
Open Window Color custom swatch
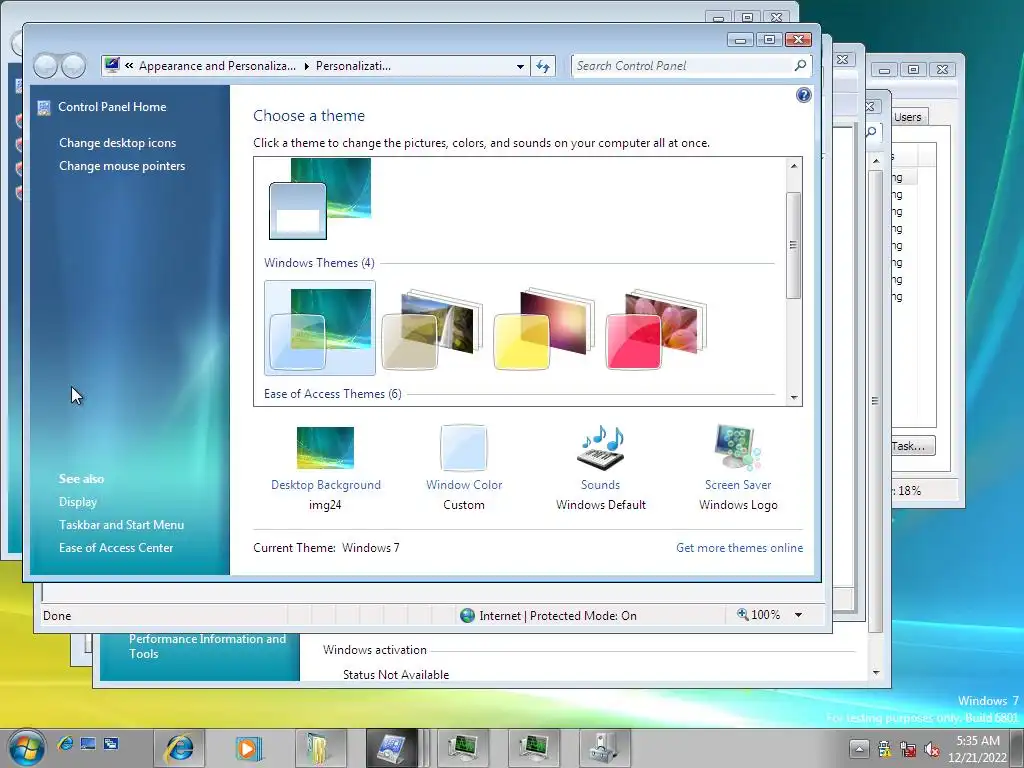pos(464,447)
